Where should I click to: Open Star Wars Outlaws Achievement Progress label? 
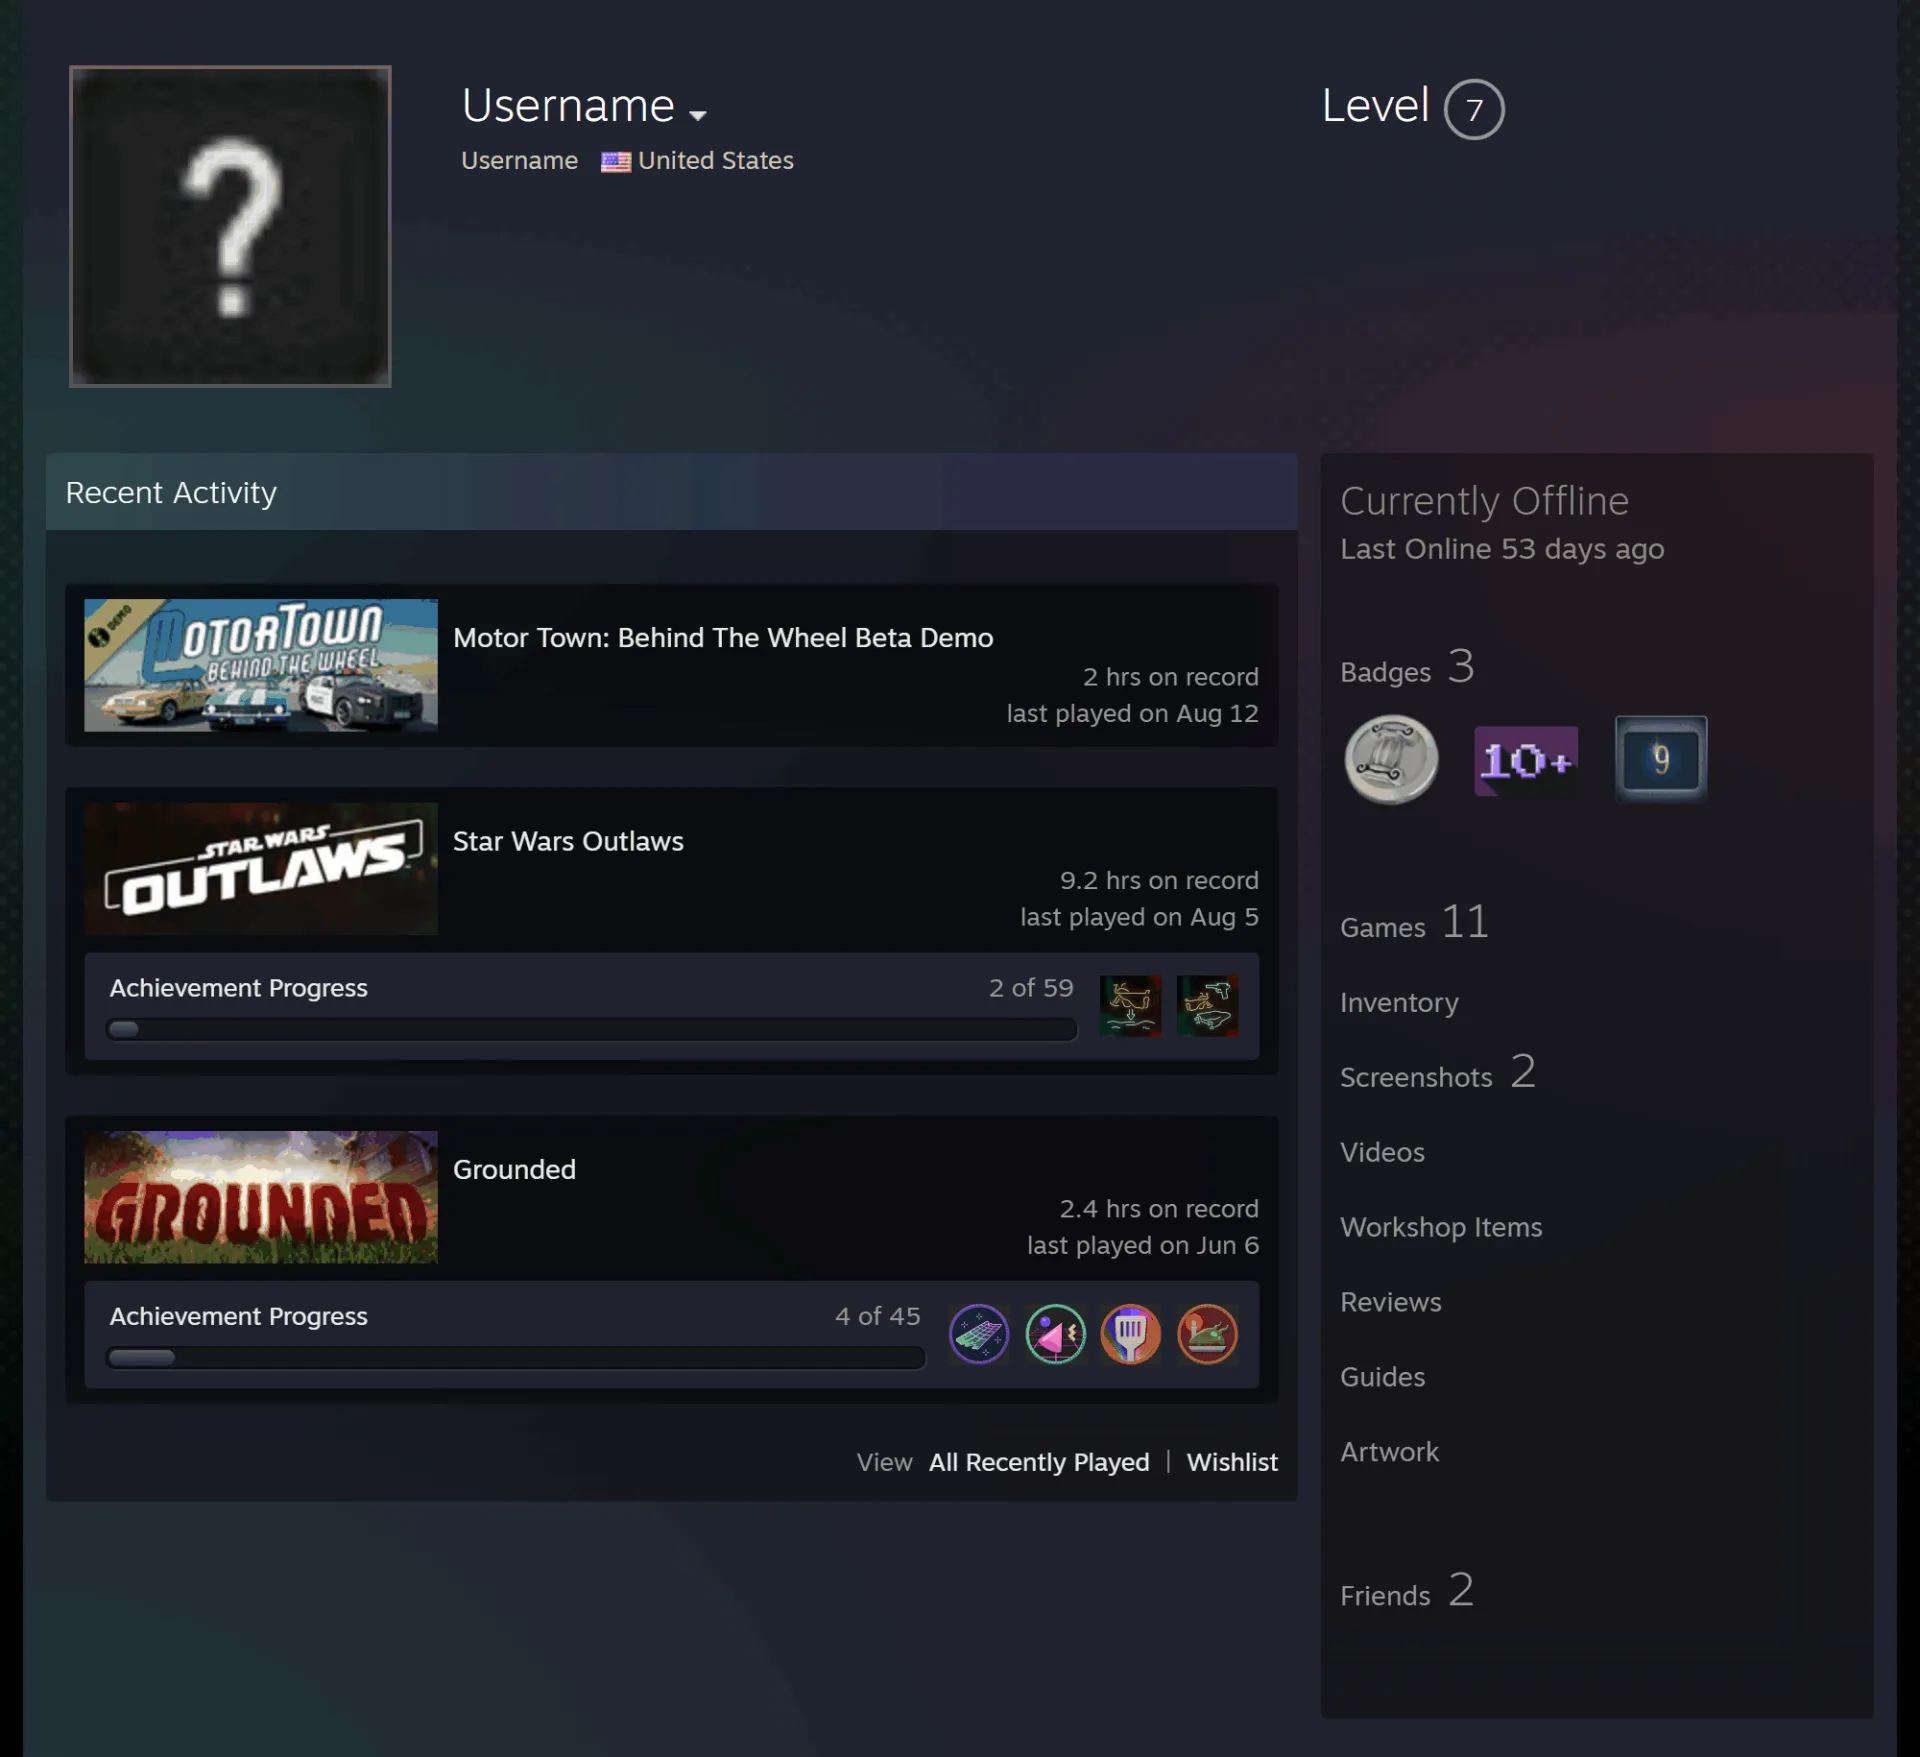[x=238, y=988]
